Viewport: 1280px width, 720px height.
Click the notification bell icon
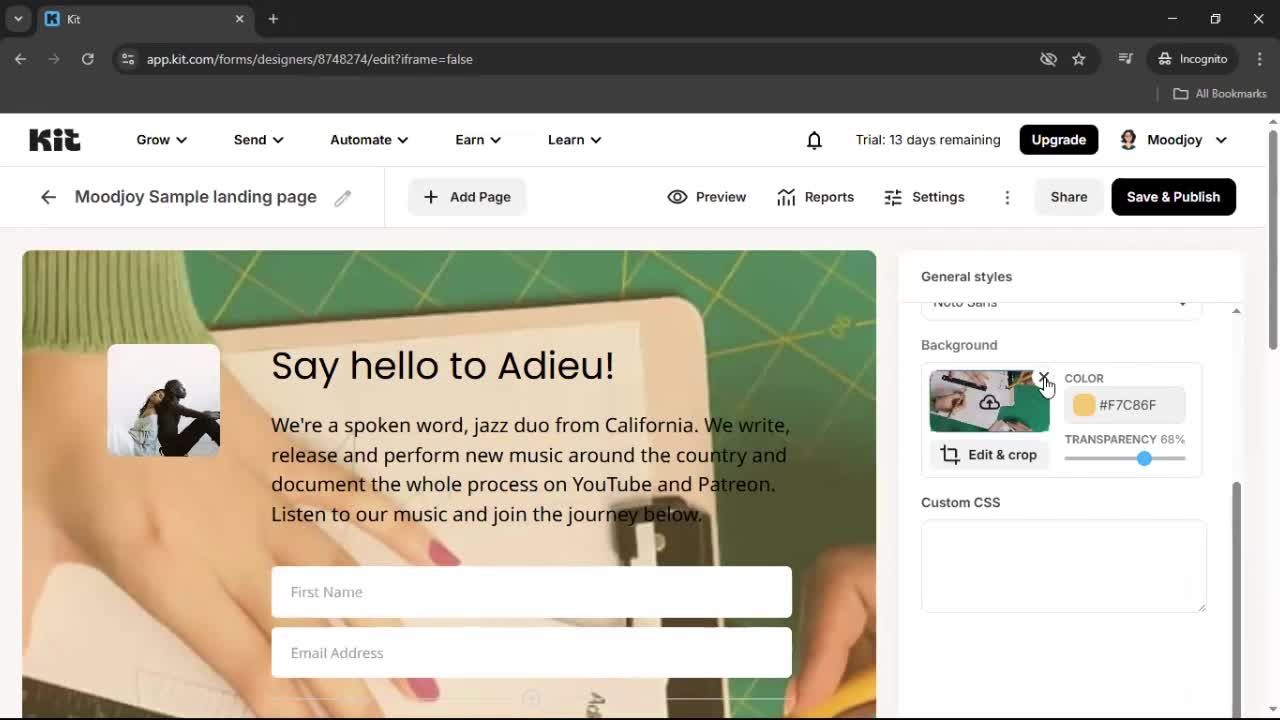click(x=814, y=140)
